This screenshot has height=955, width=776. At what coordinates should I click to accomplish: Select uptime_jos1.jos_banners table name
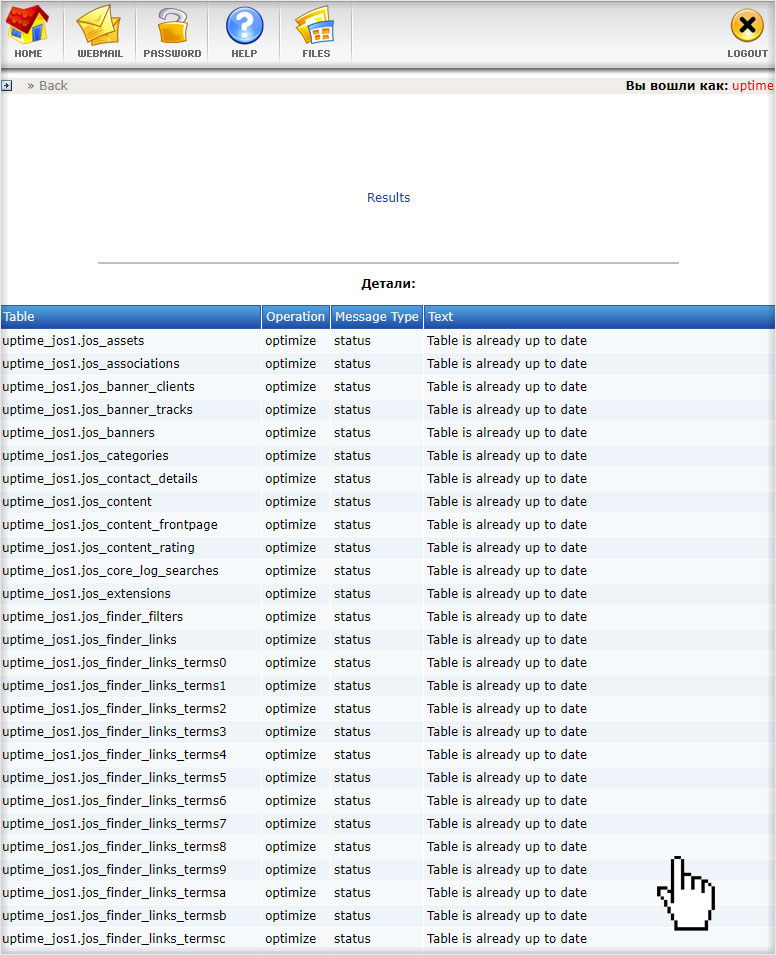tap(78, 433)
